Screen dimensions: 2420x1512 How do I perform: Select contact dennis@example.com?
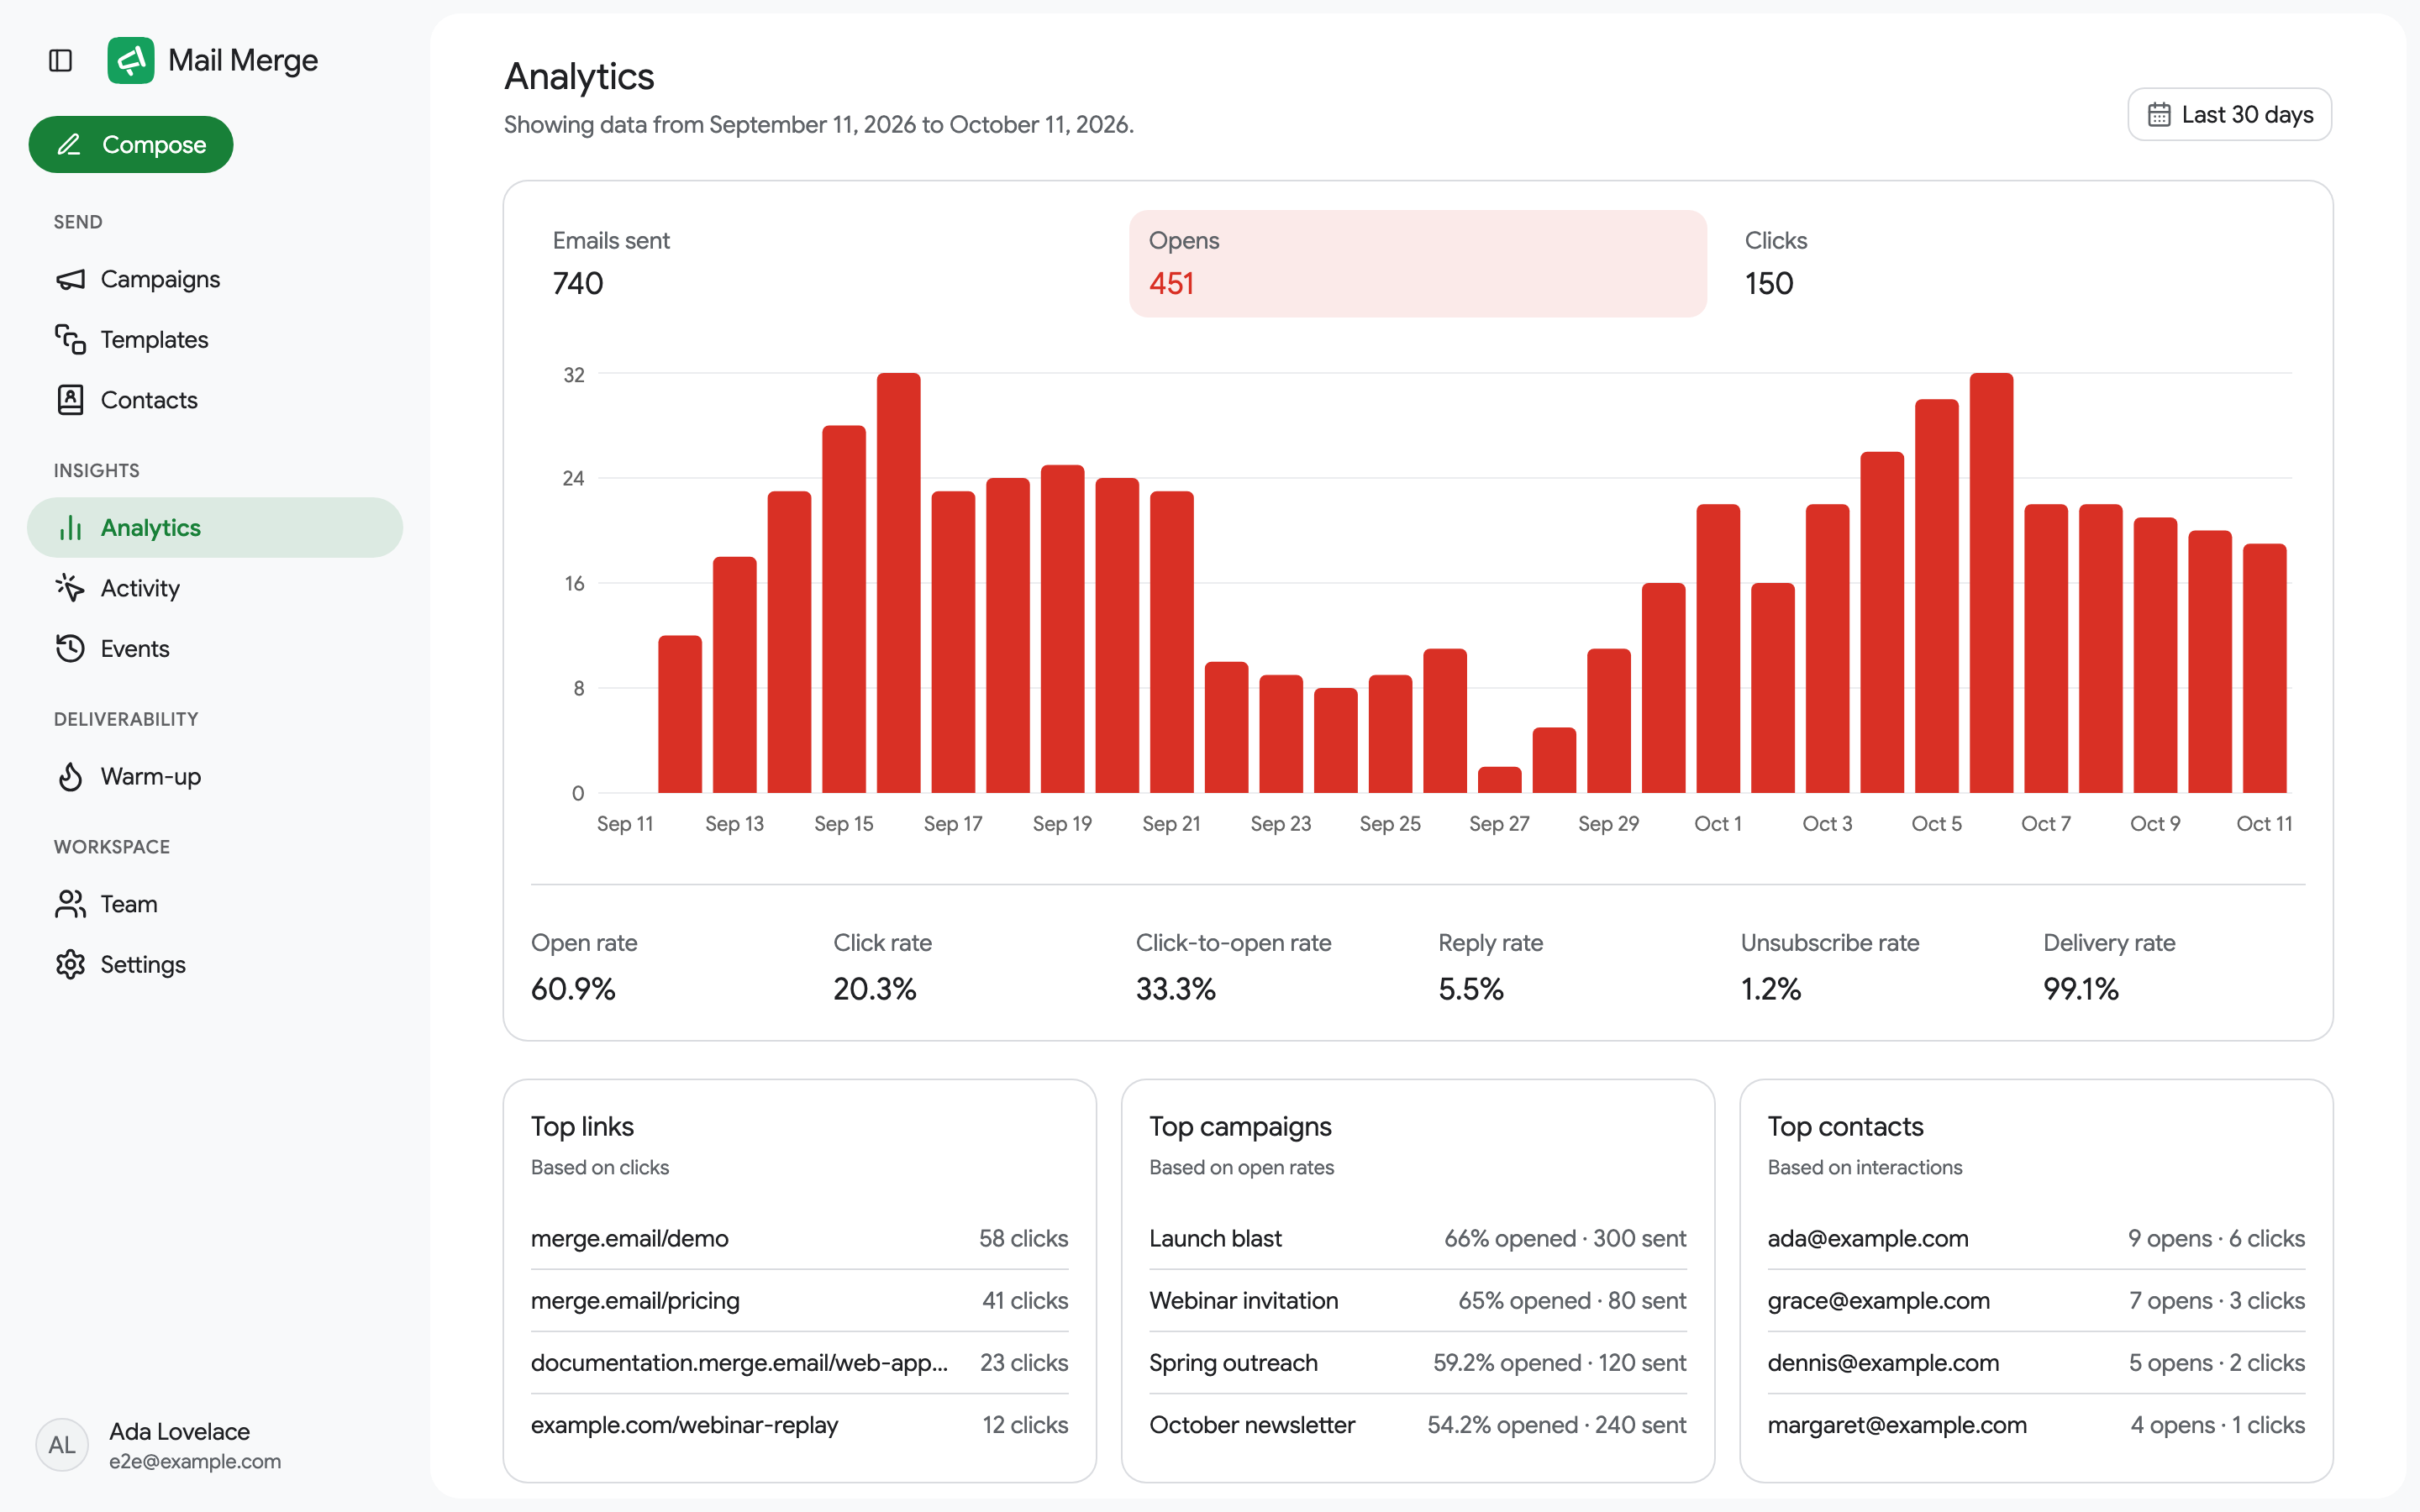click(x=2036, y=1363)
